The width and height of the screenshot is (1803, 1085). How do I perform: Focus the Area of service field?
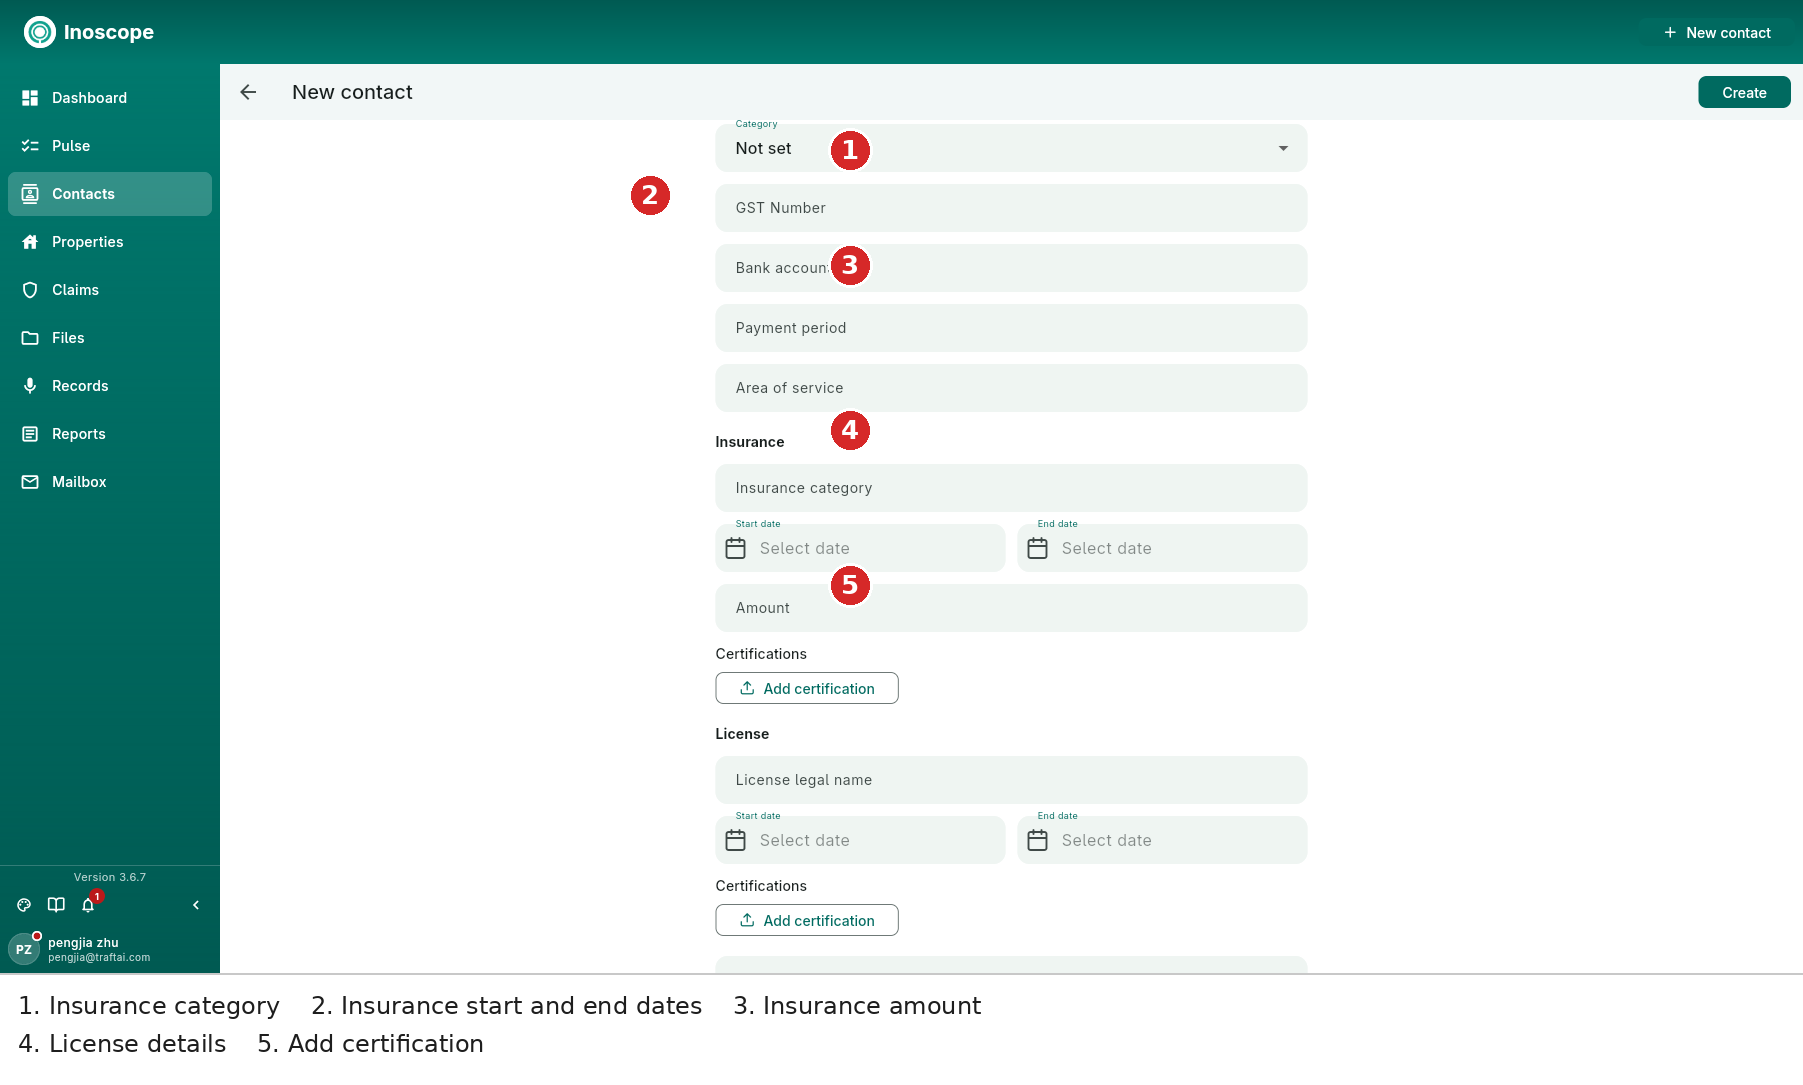[1011, 388]
